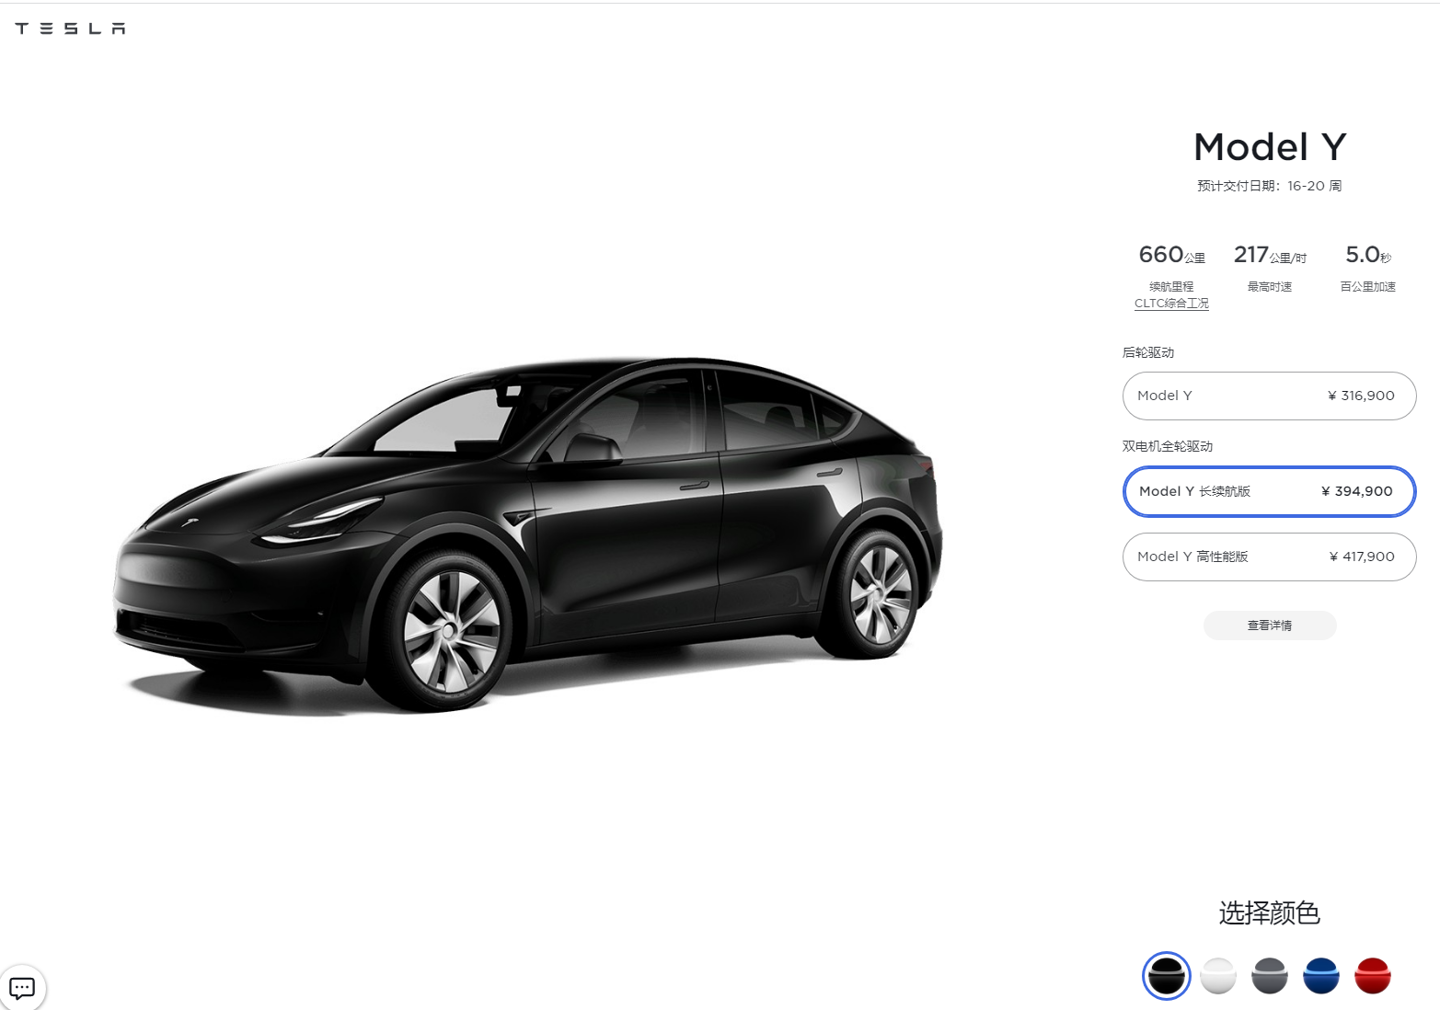Select Model Y 长续航版 ¥394,900 option
The image size is (1440, 1010).
[x=1269, y=491]
